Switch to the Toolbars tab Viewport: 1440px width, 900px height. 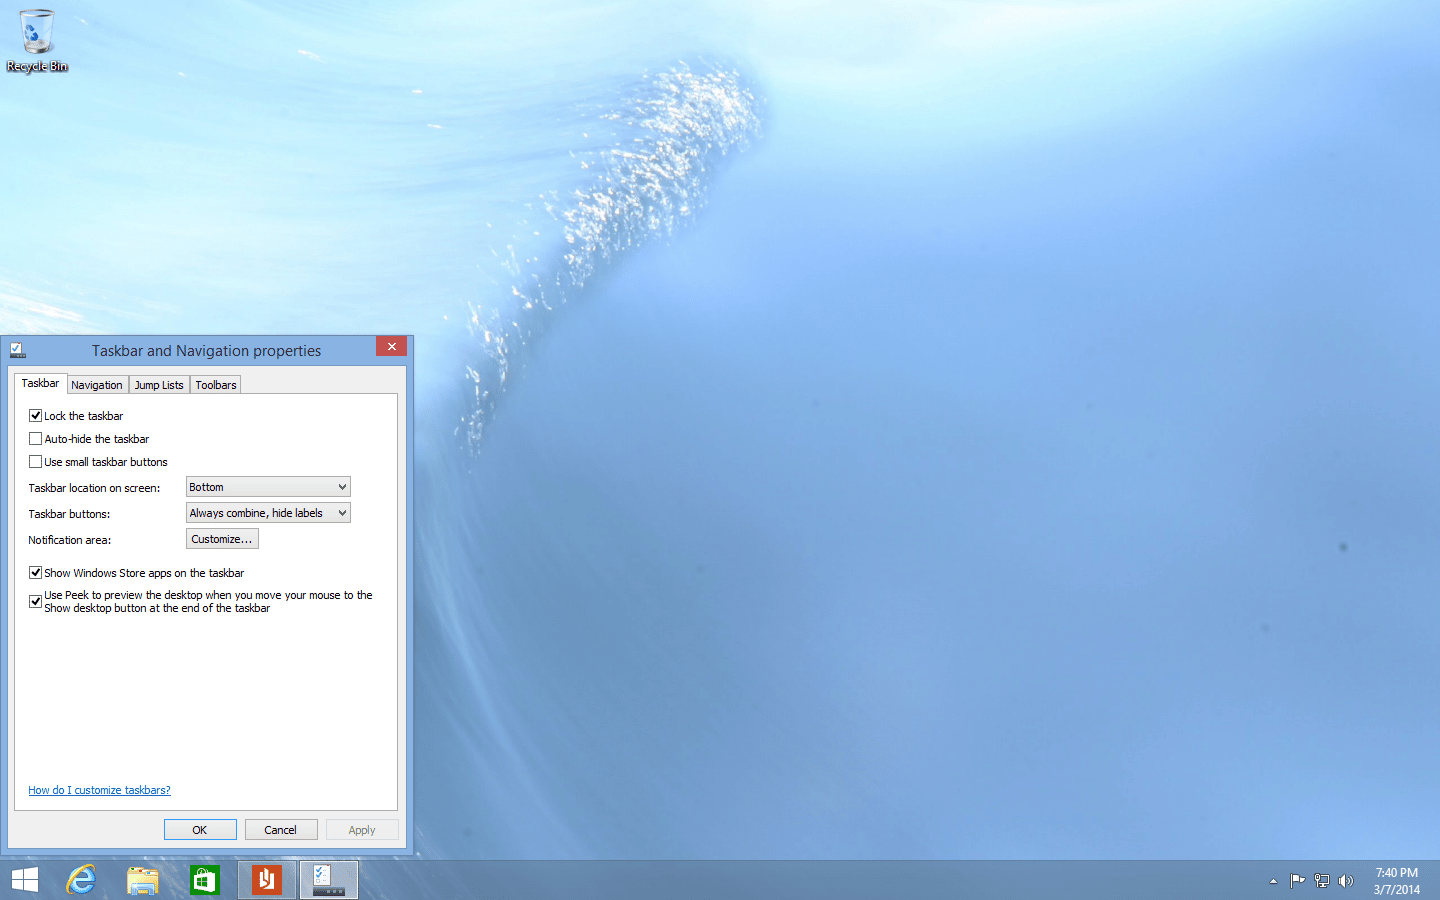[216, 385]
